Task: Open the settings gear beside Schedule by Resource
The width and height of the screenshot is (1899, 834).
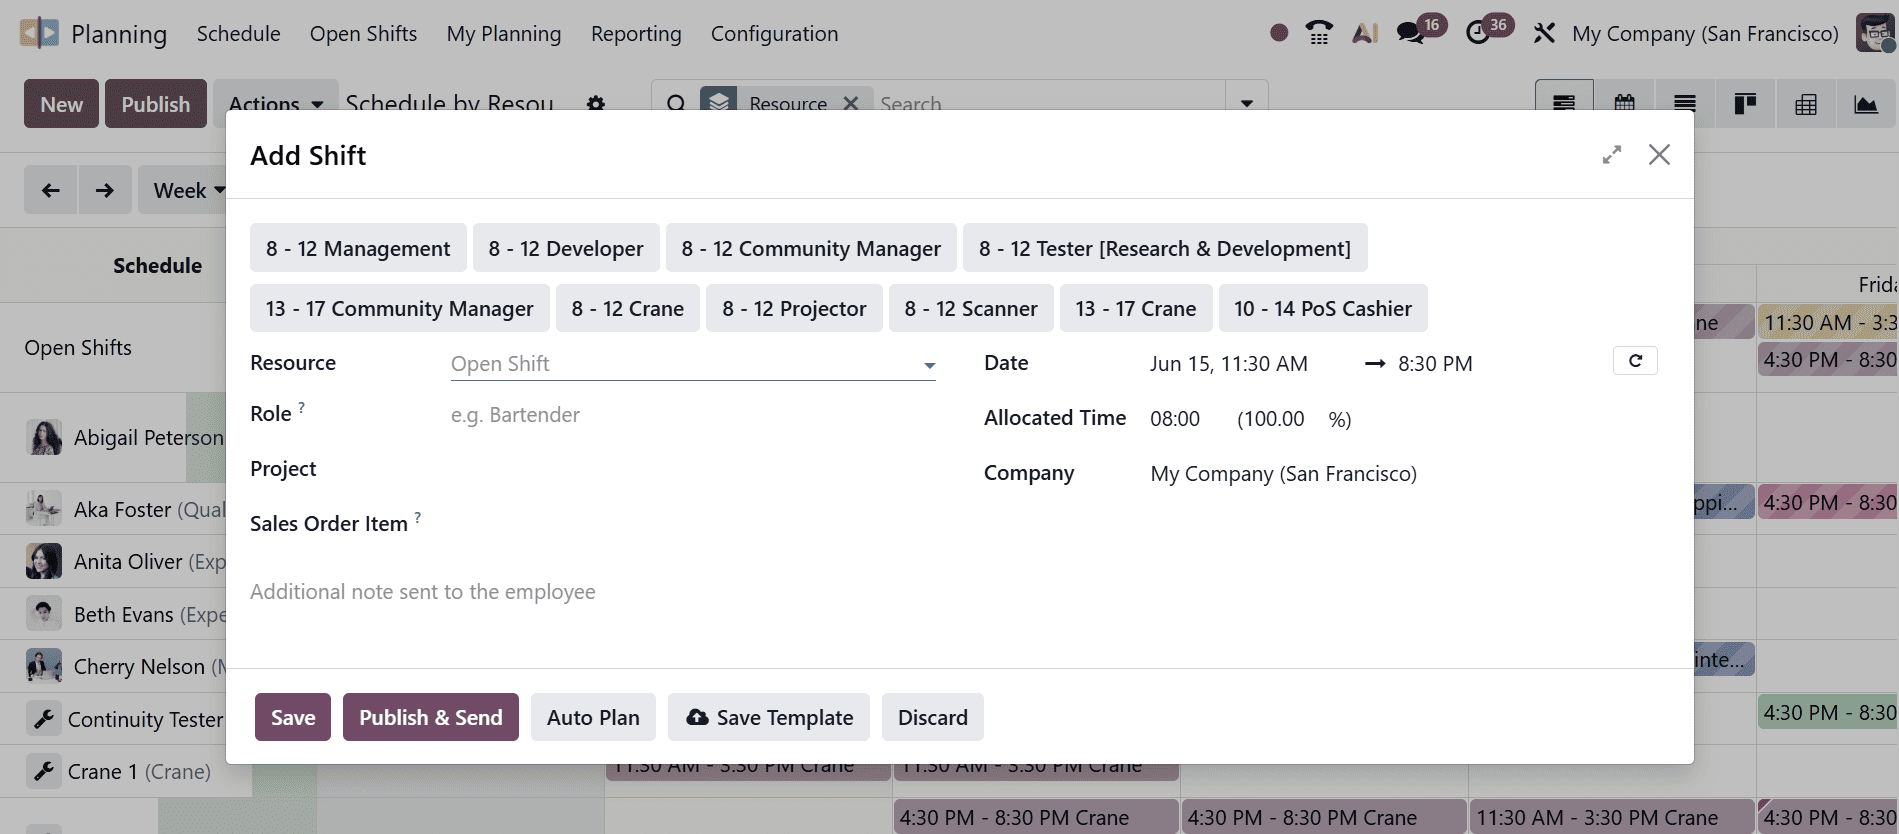Action: (596, 104)
